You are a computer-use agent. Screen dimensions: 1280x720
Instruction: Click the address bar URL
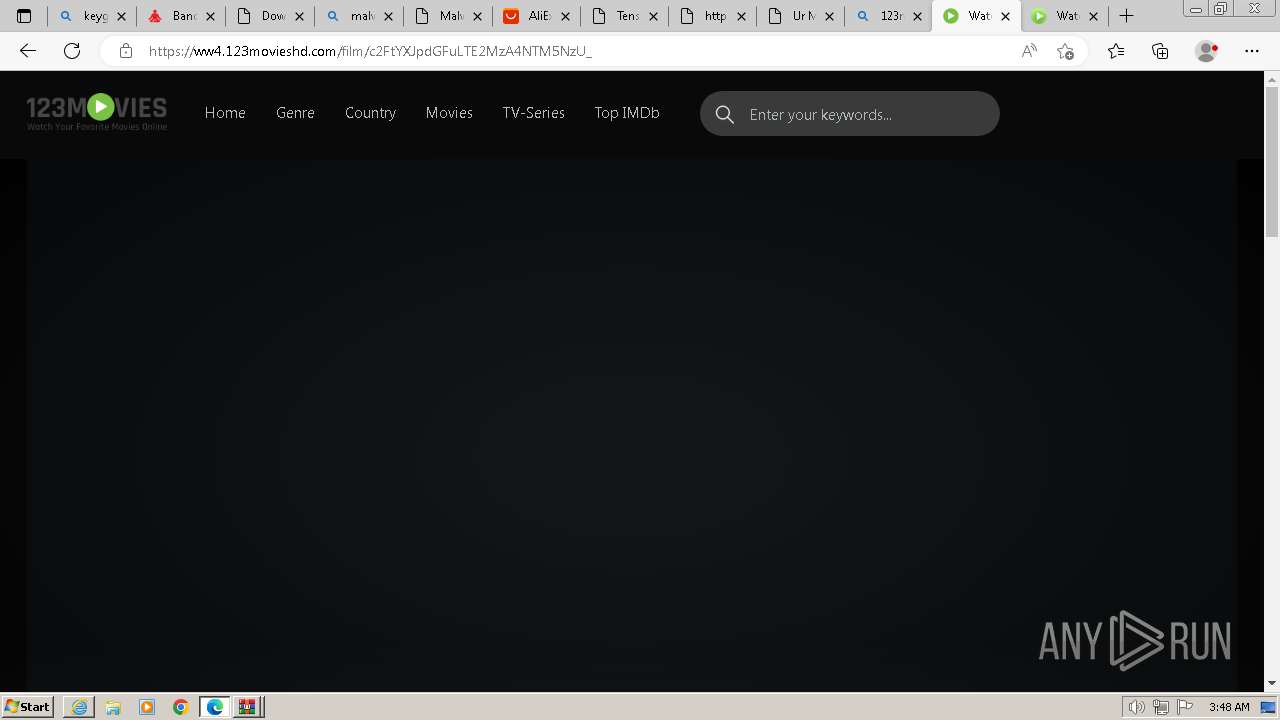point(370,51)
